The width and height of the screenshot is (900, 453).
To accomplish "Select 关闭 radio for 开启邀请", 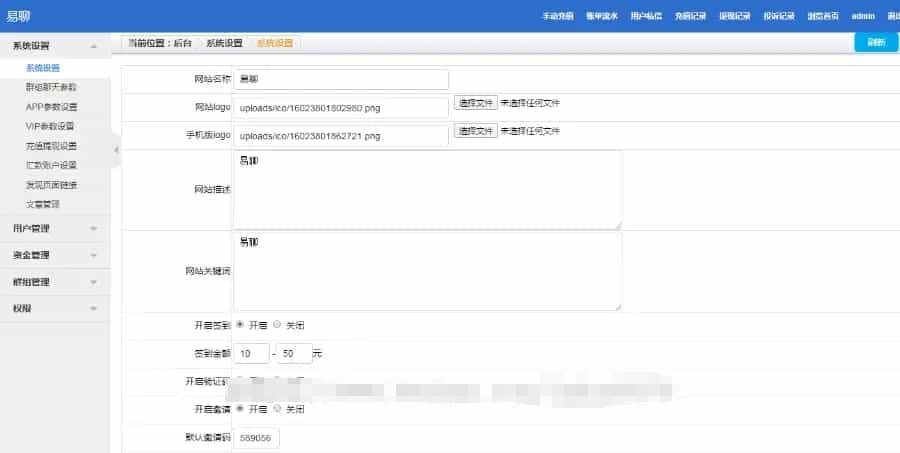I will 277,409.
